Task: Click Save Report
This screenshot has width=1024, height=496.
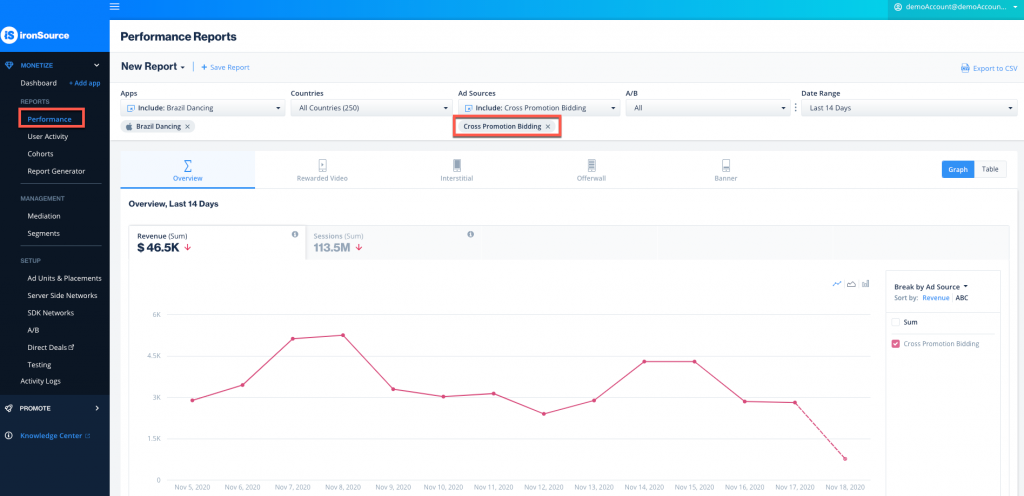Action: (225, 67)
